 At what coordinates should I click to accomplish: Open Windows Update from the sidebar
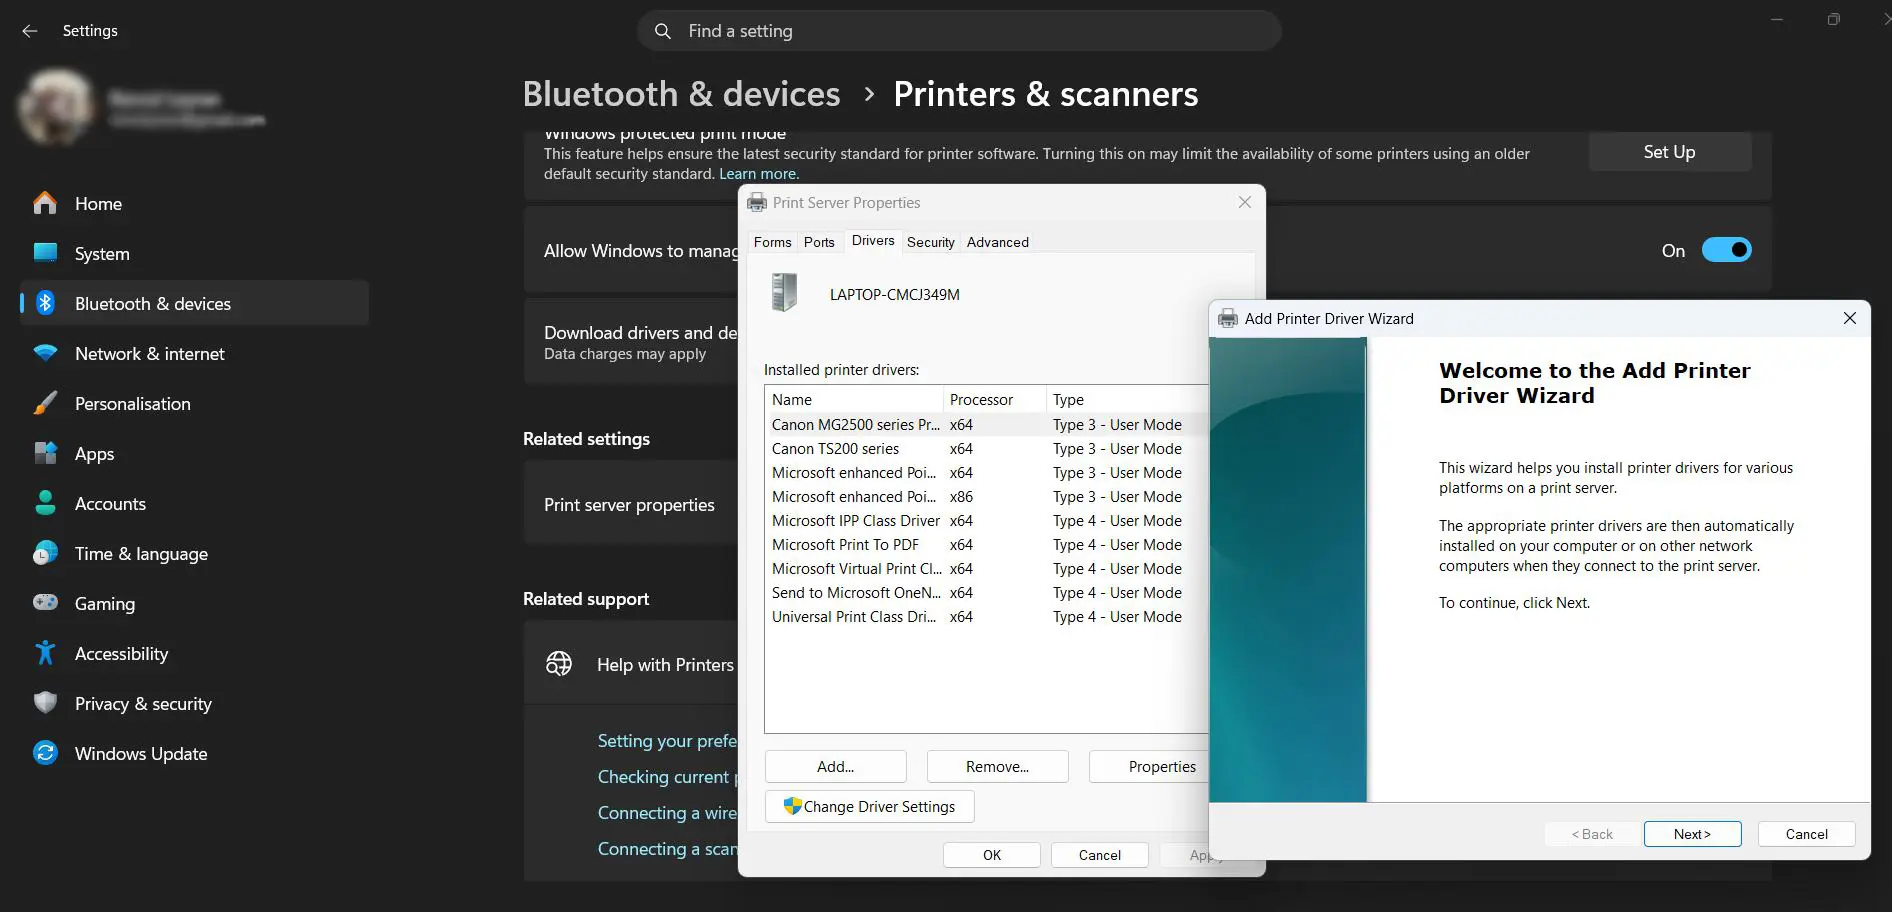click(x=140, y=753)
